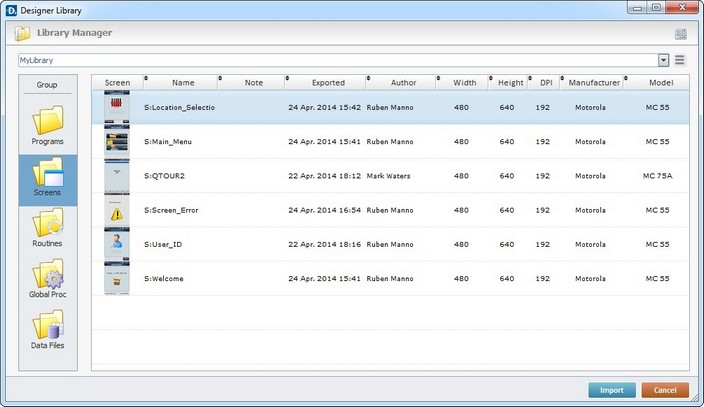The width and height of the screenshot is (704, 407).
Task: Click the Designer Library app icon in title bar
Action: (11, 10)
